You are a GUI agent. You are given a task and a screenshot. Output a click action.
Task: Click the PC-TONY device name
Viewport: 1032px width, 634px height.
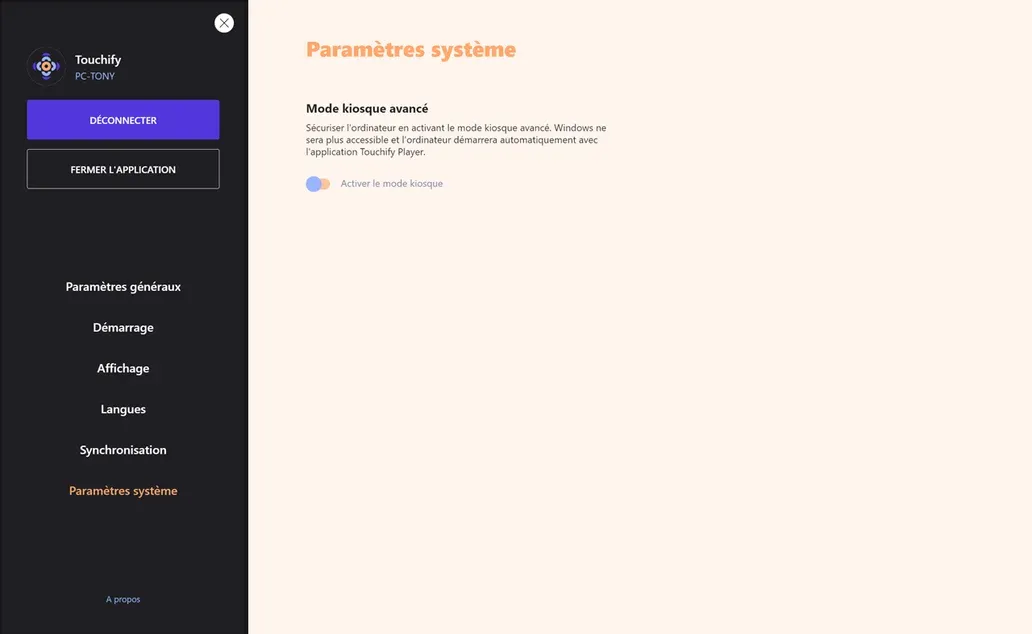click(x=95, y=76)
